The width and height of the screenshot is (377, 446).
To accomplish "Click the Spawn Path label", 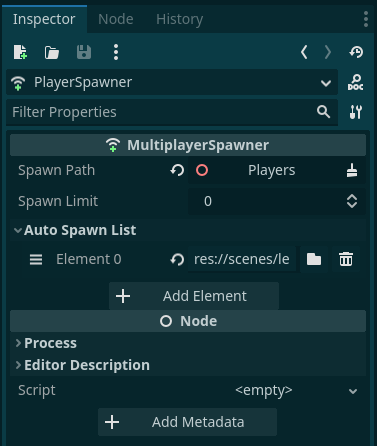I will coord(57,170).
